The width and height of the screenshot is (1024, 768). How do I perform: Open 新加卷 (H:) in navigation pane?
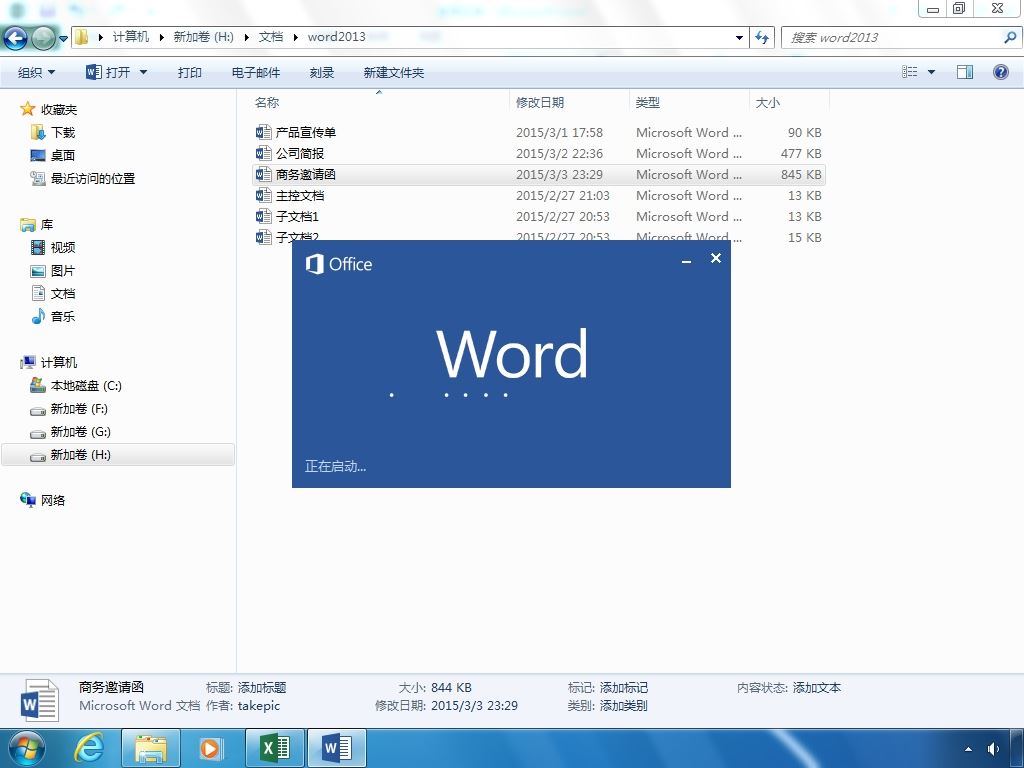(x=80, y=455)
